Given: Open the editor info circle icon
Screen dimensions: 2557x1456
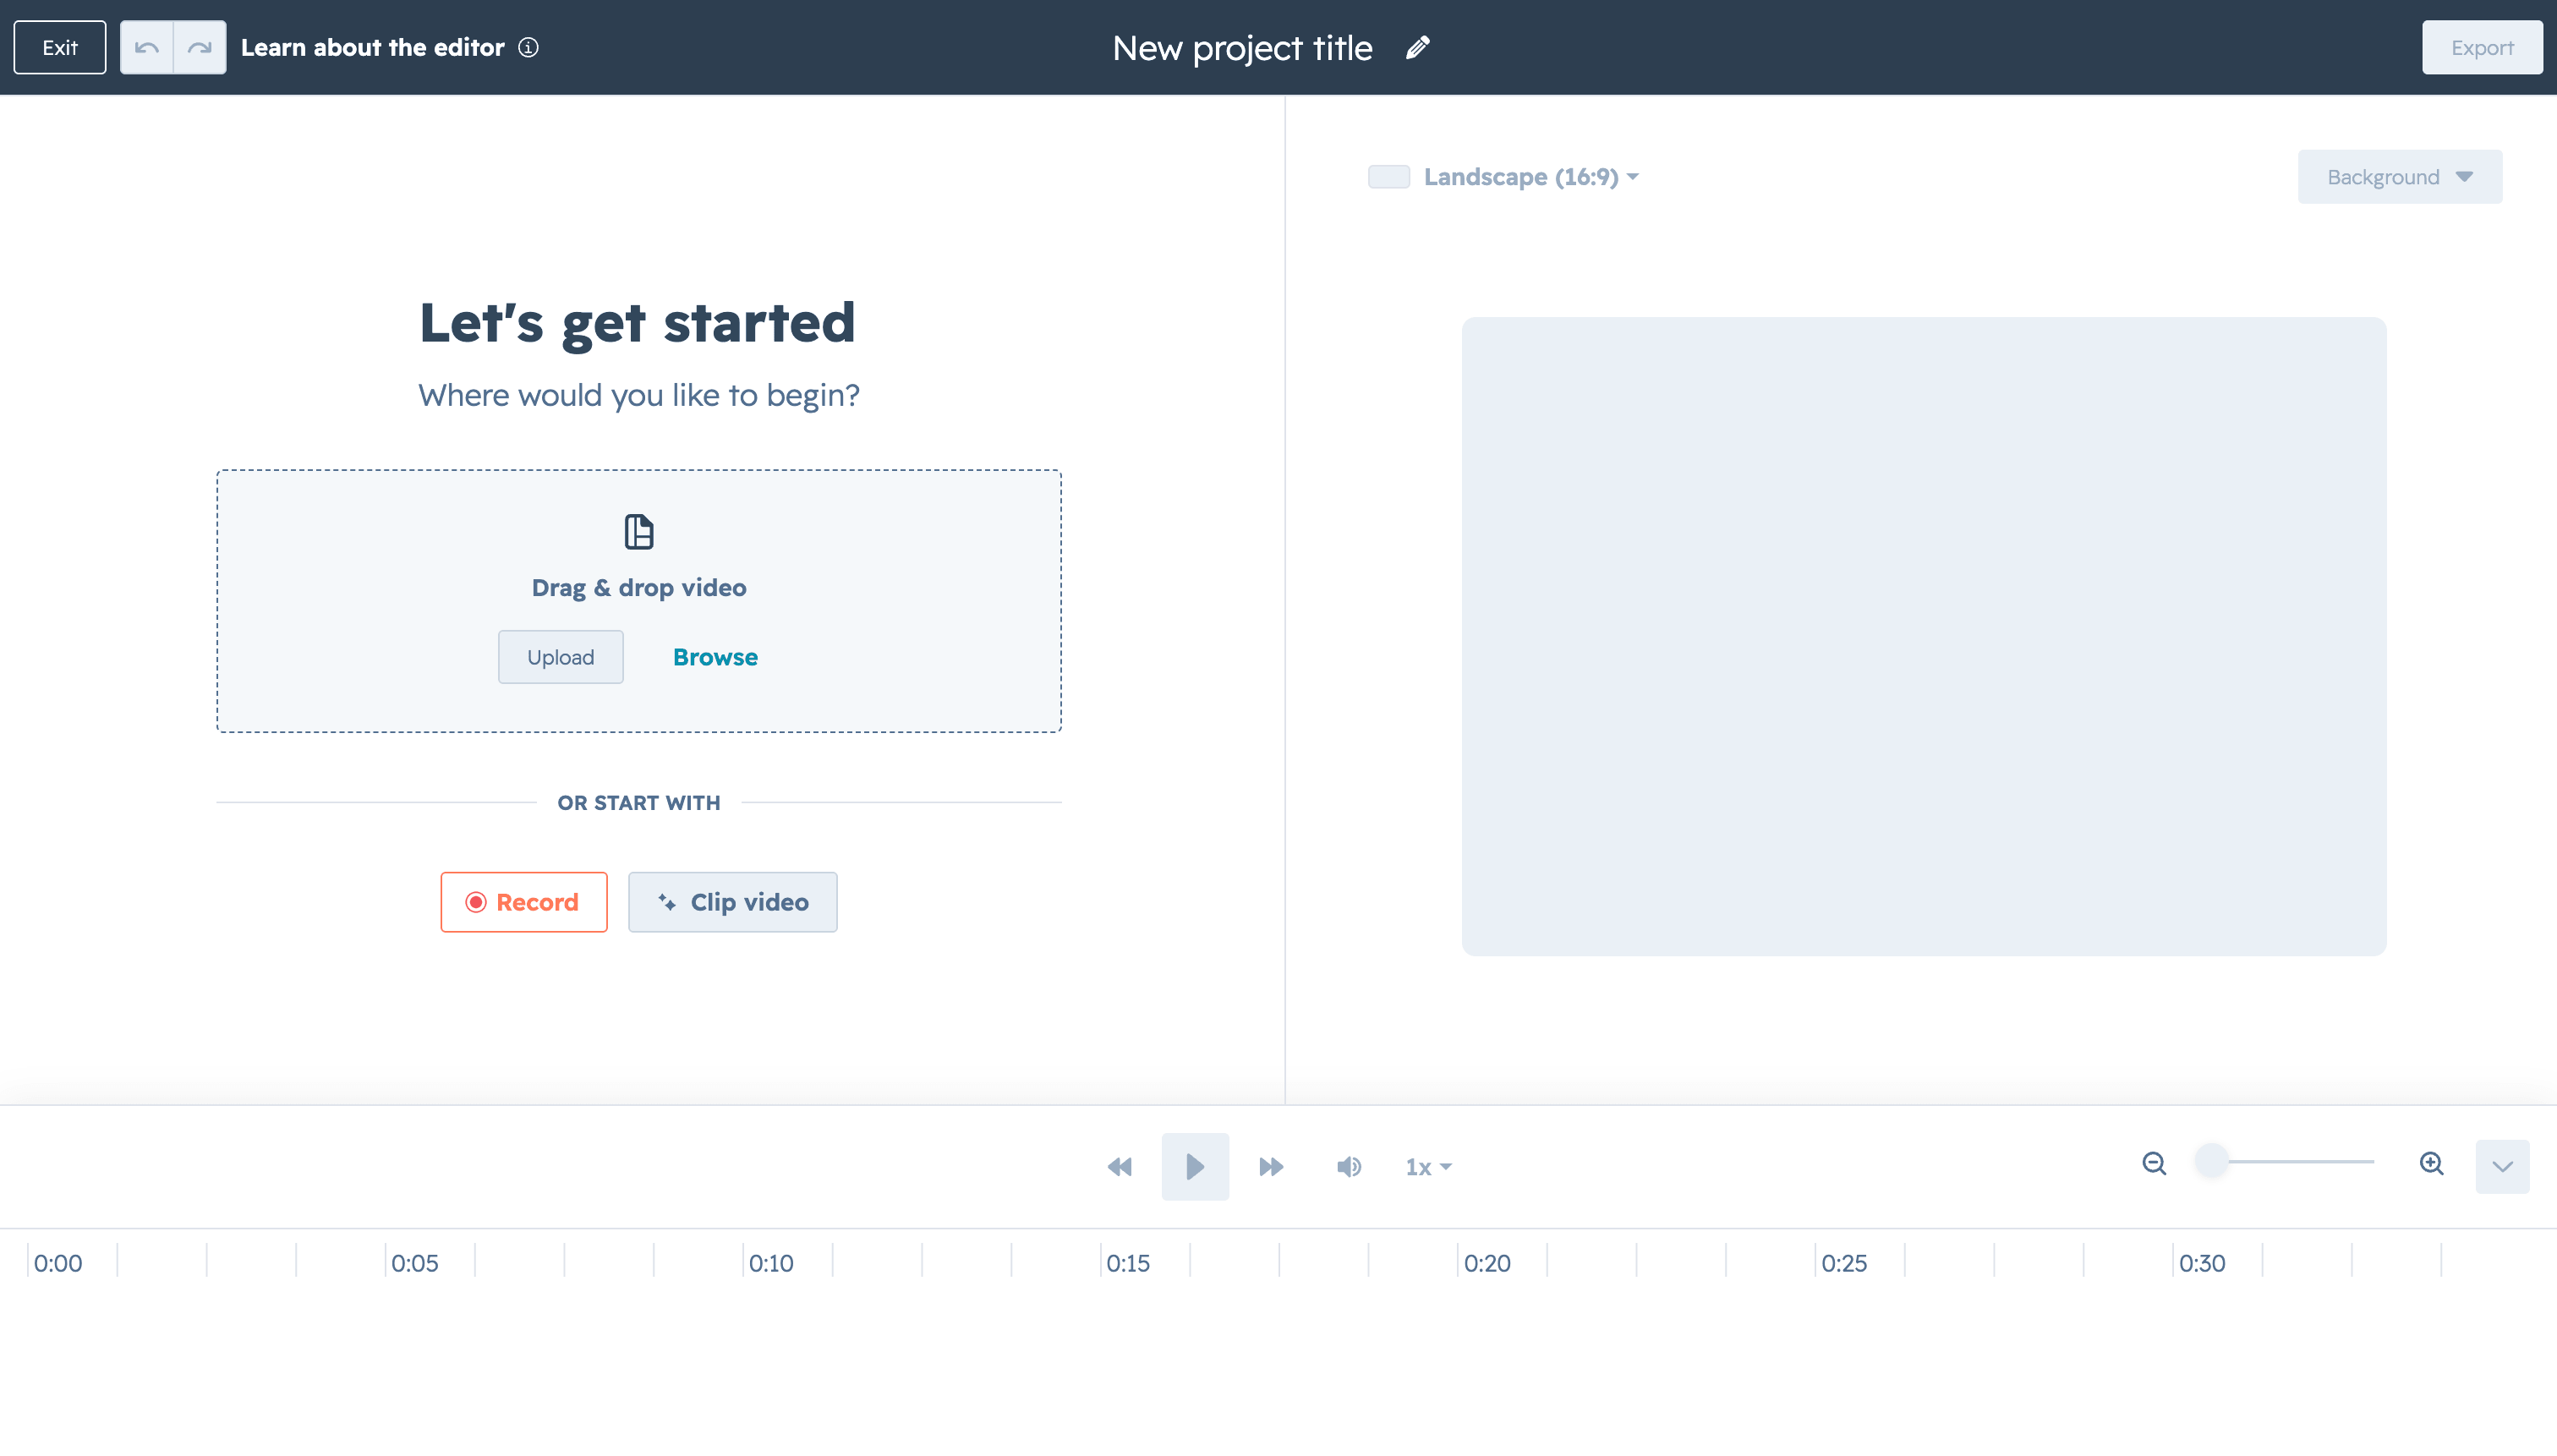Looking at the screenshot, I should tap(529, 48).
